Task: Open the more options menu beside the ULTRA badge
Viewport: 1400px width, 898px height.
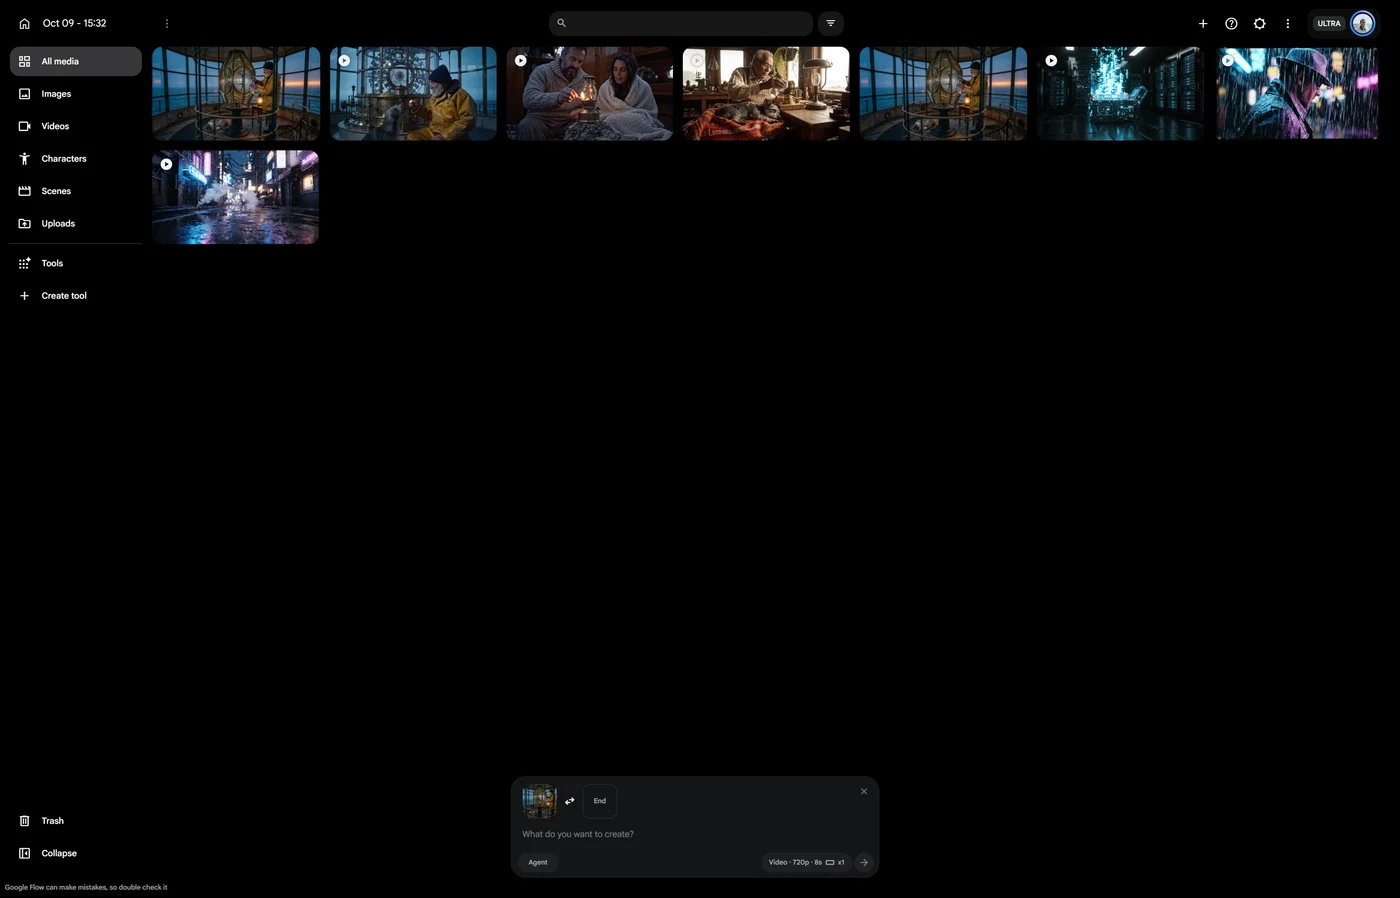Action: [x=1288, y=23]
